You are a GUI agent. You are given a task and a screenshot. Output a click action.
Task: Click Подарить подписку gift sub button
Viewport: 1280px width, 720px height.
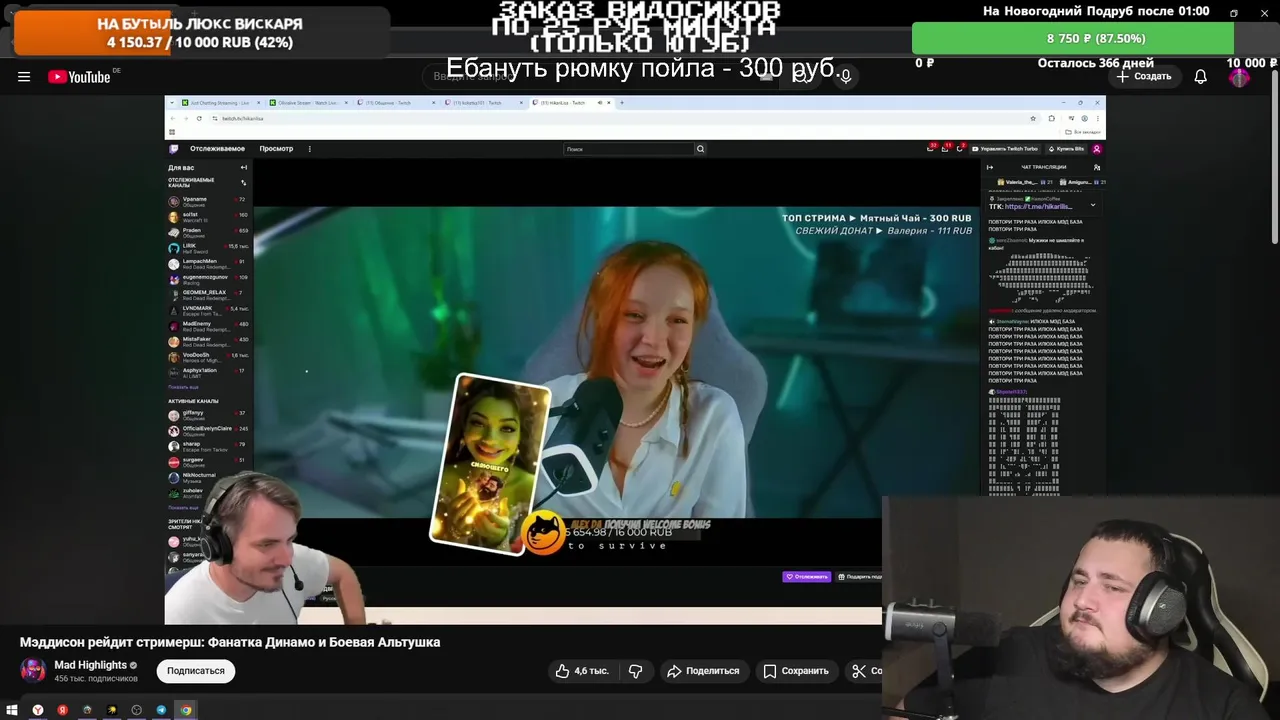click(860, 577)
